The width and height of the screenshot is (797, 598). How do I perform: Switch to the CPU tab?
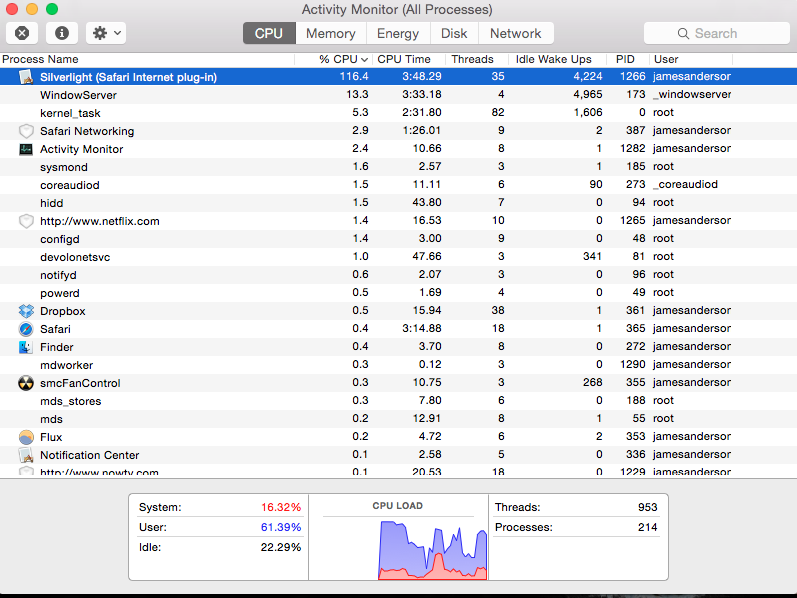coord(269,33)
